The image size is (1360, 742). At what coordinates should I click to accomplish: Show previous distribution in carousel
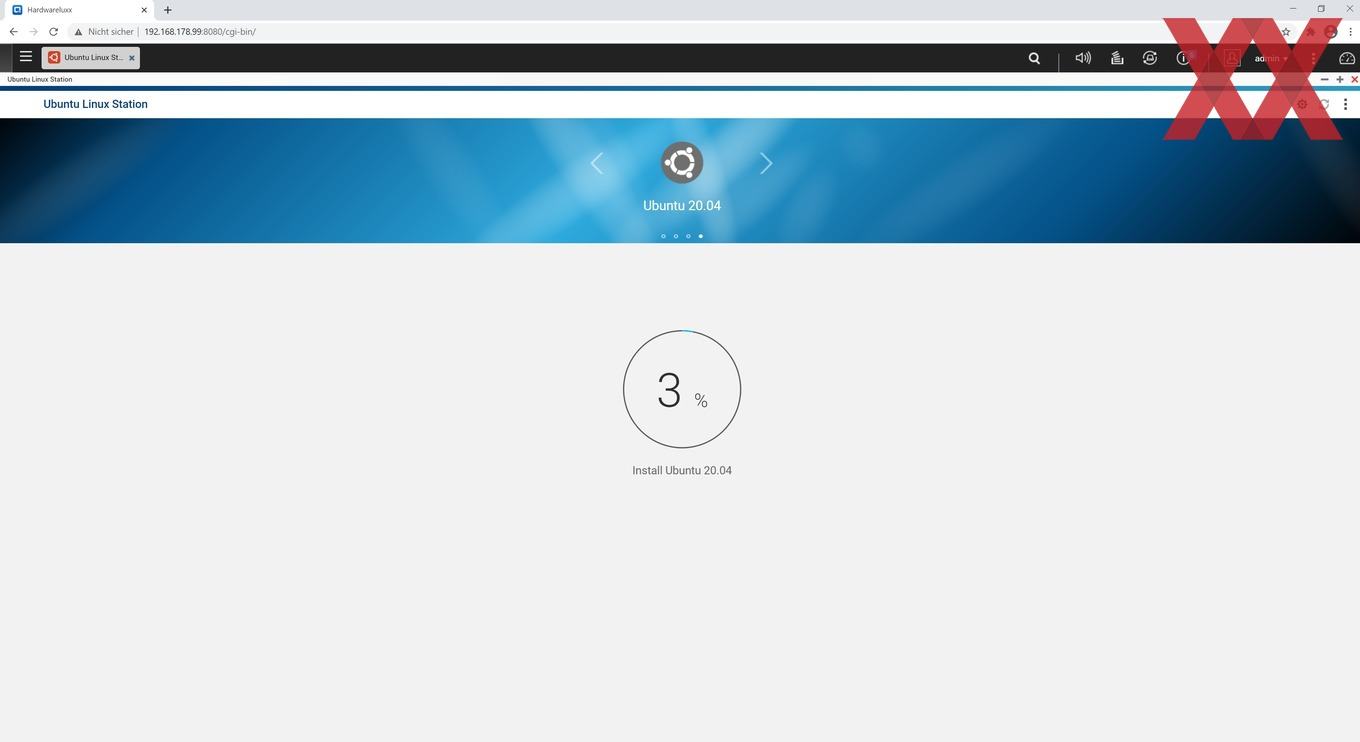click(597, 163)
